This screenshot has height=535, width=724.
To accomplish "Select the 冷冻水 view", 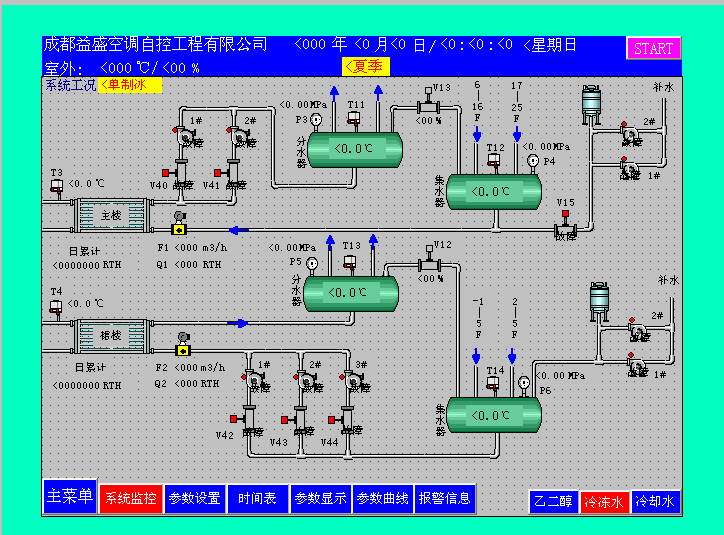I will (603, 501).
